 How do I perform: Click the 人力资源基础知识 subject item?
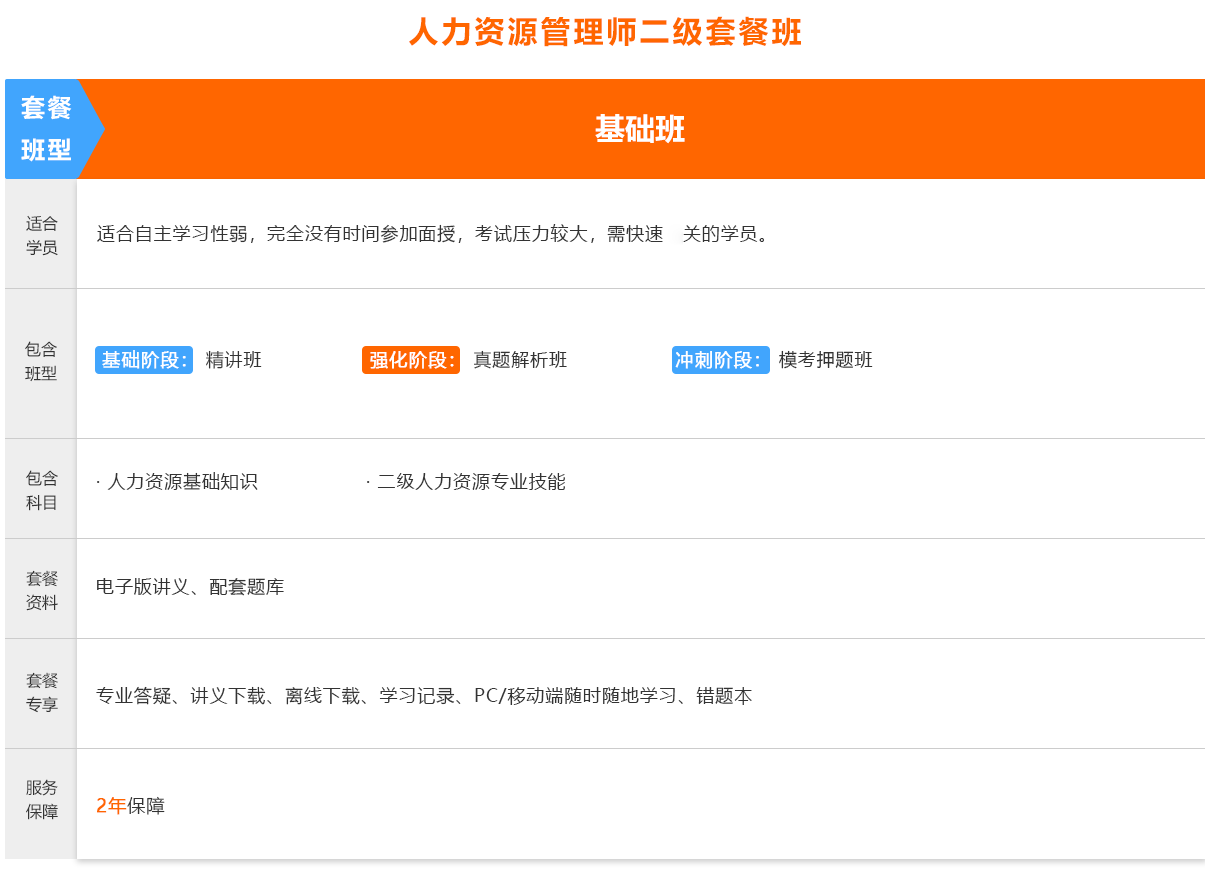click(182, 482)
